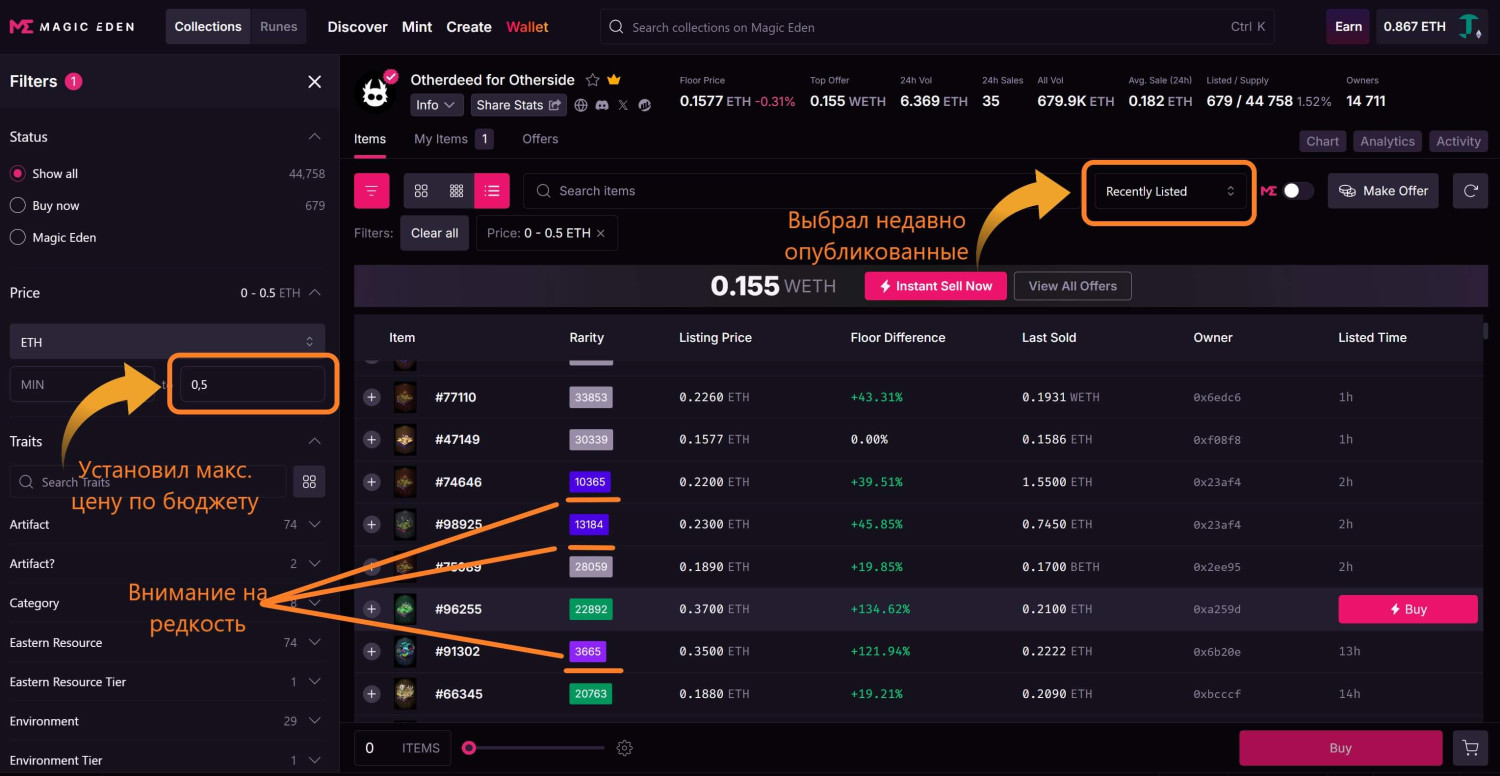Click View All Offers button
This screenshot has height=776, width=1500.
[1073, 286]
